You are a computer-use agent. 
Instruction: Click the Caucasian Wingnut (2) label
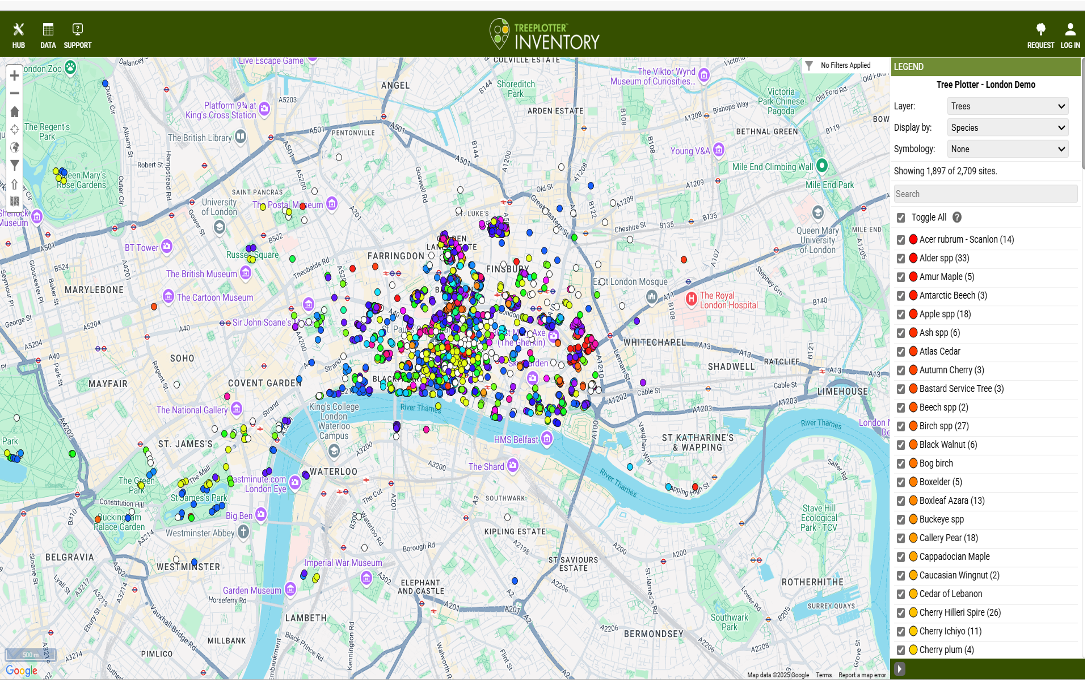point(959,575)
